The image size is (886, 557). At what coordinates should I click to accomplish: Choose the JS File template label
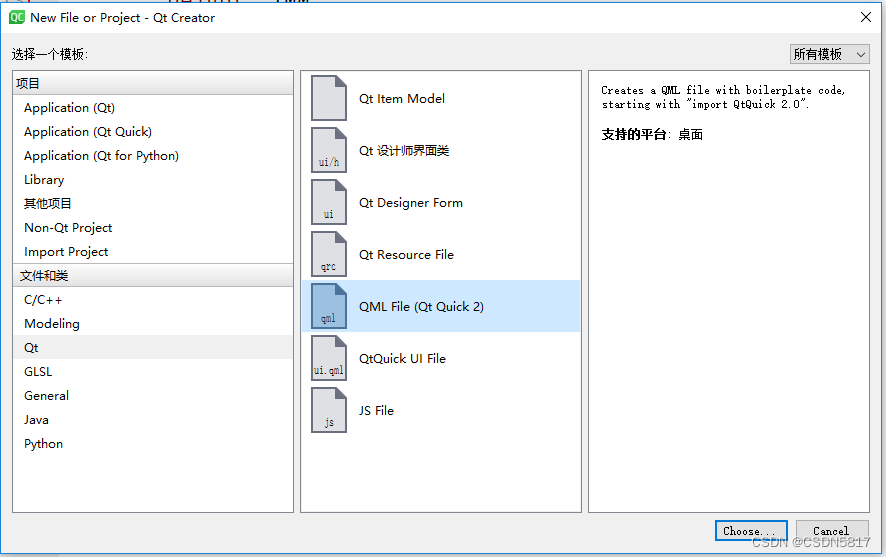[x=376, y=411]
